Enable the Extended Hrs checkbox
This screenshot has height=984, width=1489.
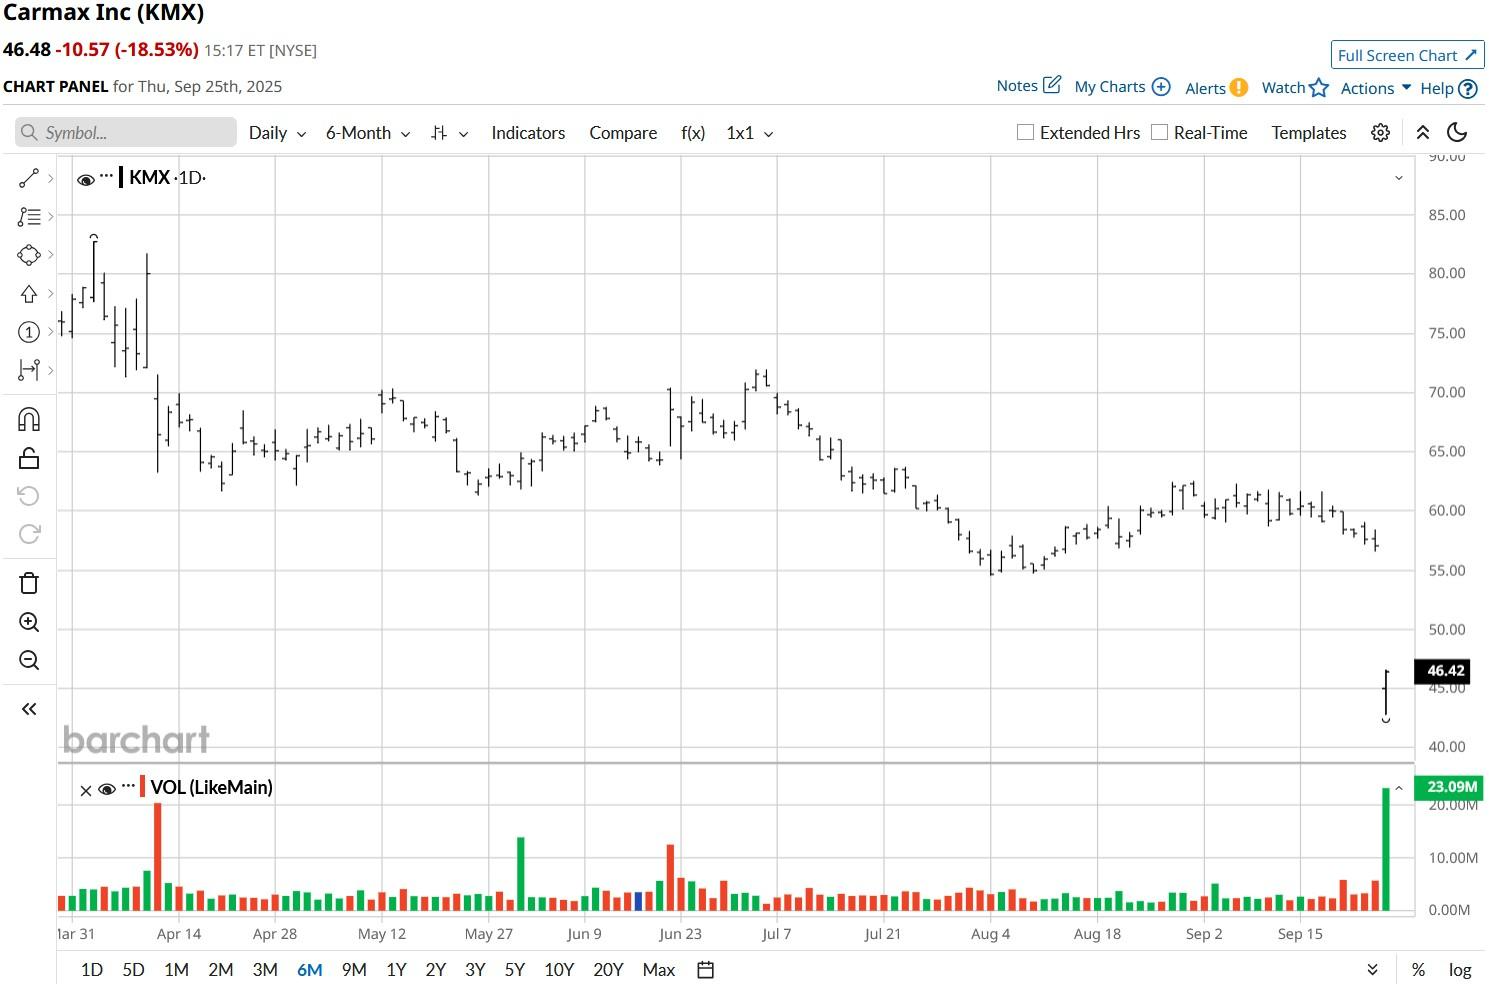(x=1025, y=132)
